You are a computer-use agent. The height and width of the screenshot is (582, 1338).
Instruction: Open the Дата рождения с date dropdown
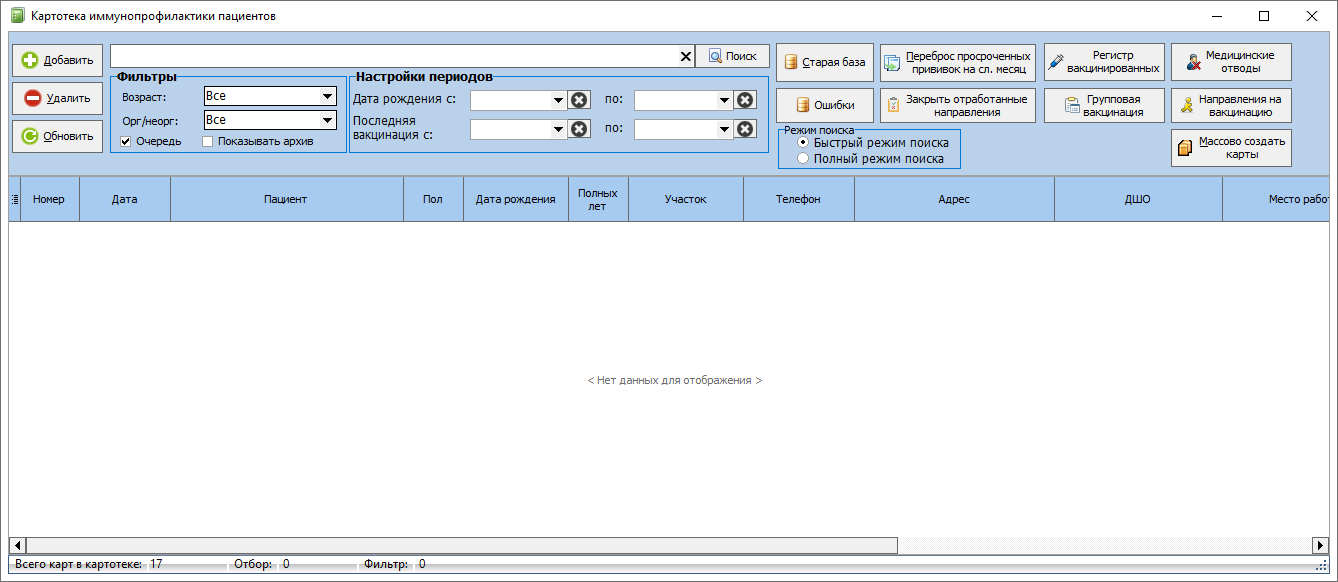pyautogui.click(x=558, y=100)
